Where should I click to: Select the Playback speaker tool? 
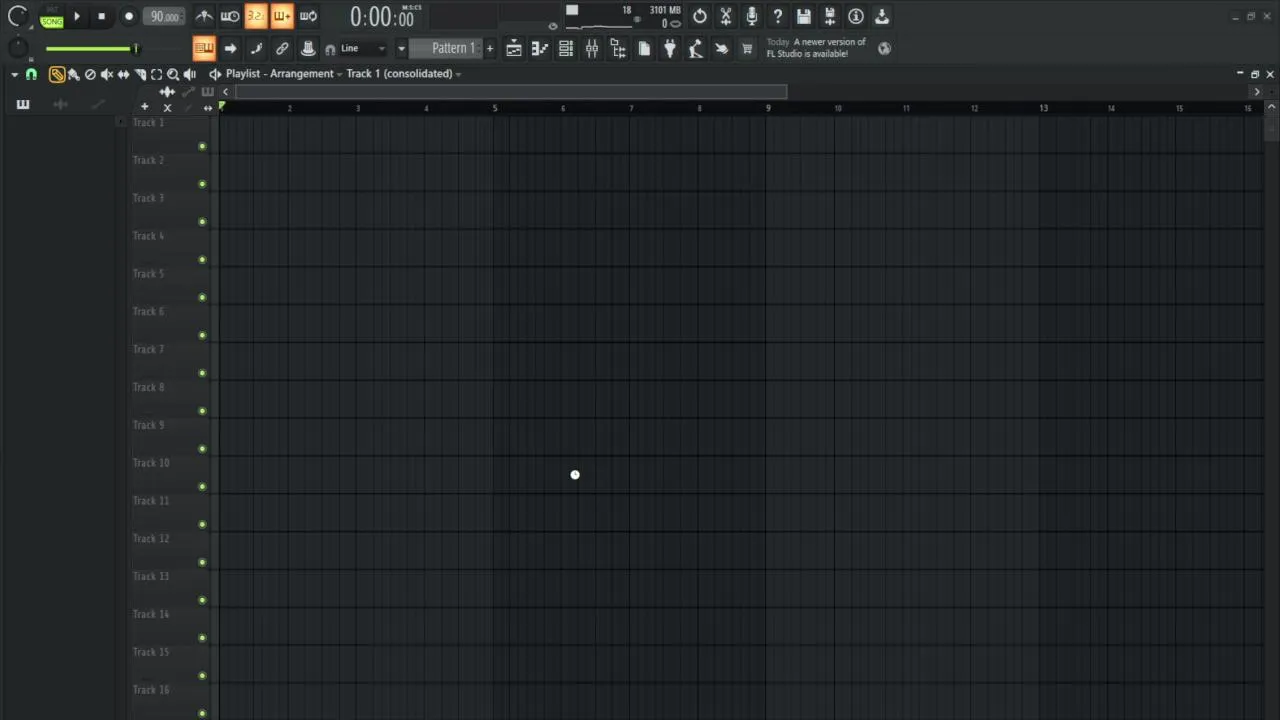pos(190,74)
